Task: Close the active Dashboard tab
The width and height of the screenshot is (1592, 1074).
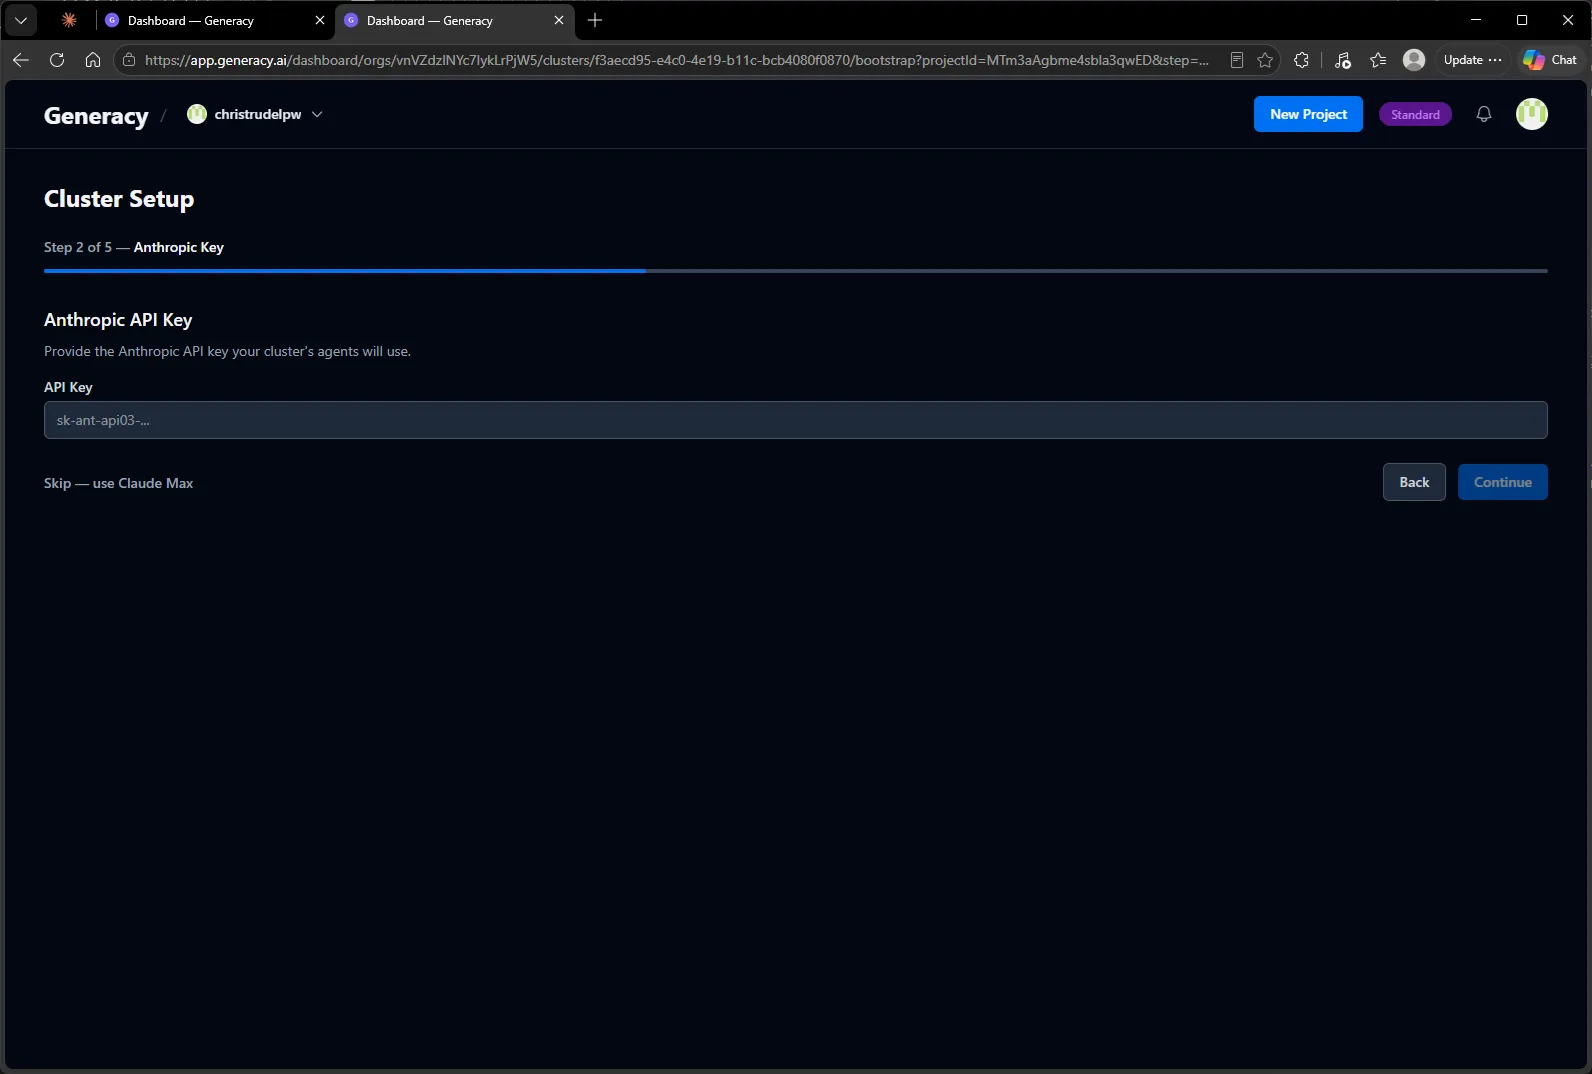Action: (559, 20)
